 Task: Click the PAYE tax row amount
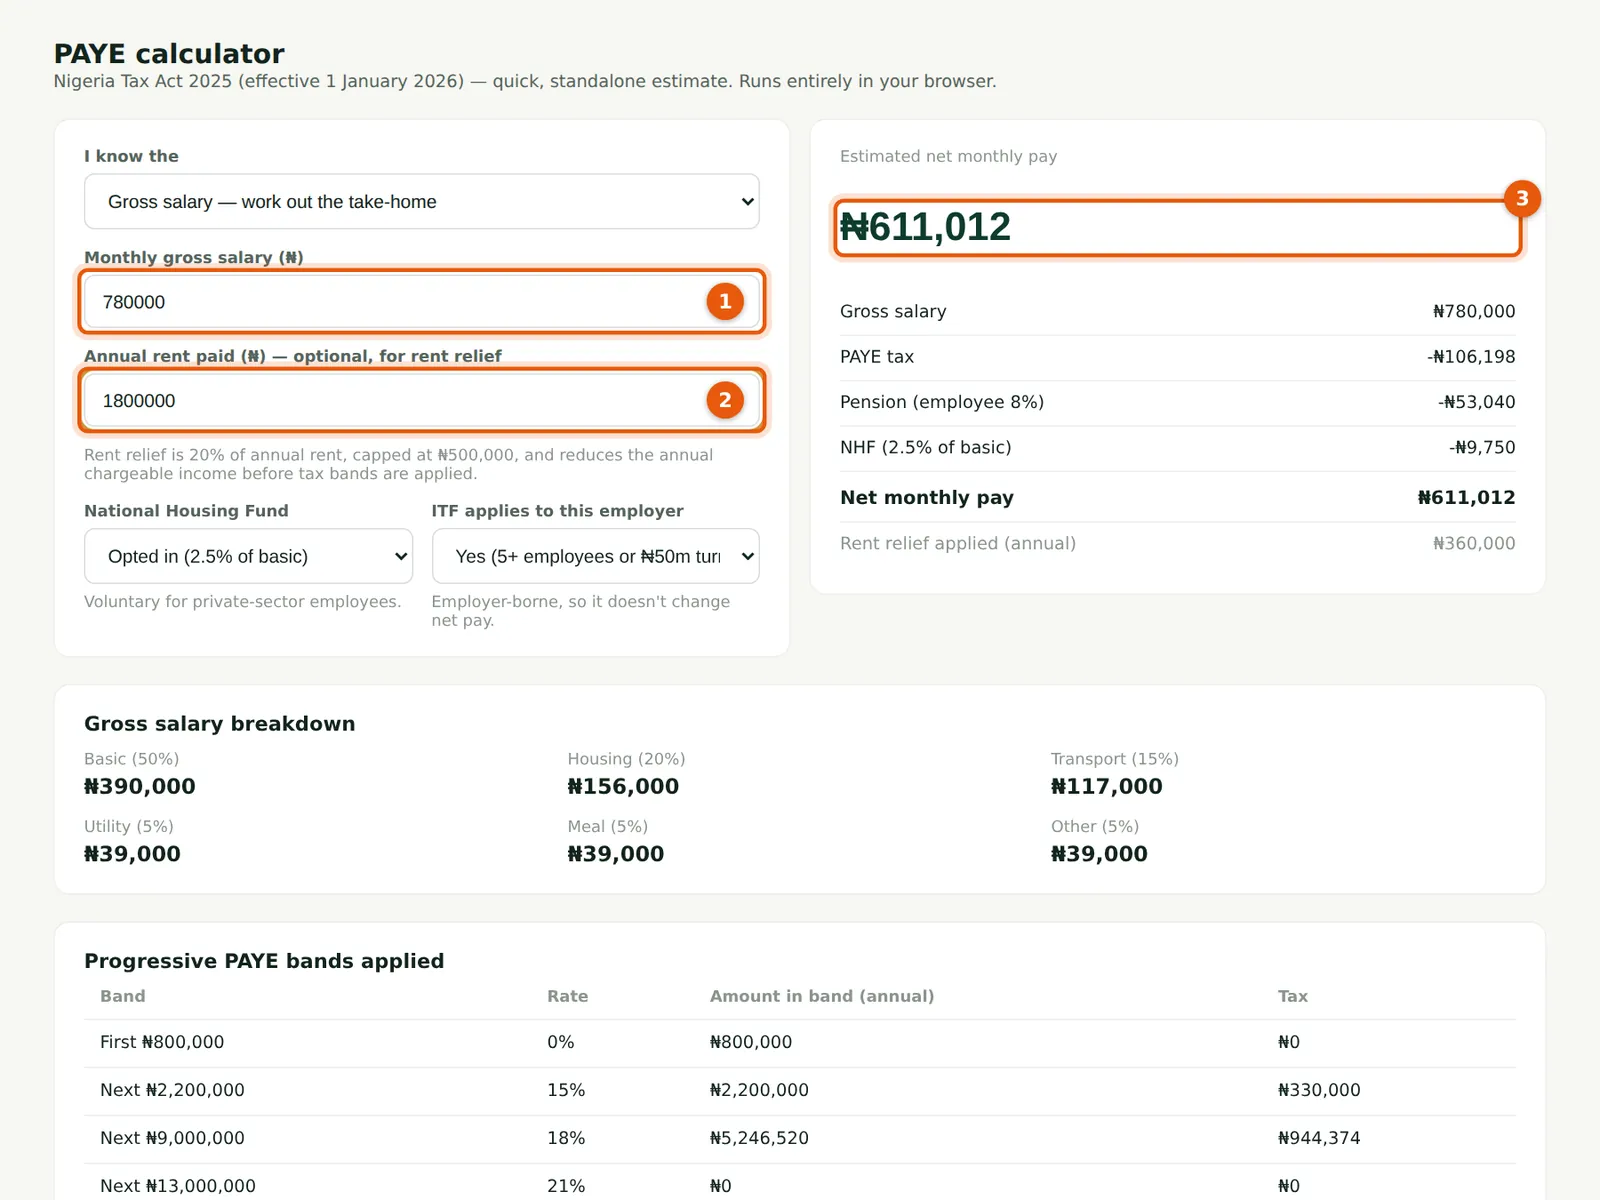pos(1471,357)
